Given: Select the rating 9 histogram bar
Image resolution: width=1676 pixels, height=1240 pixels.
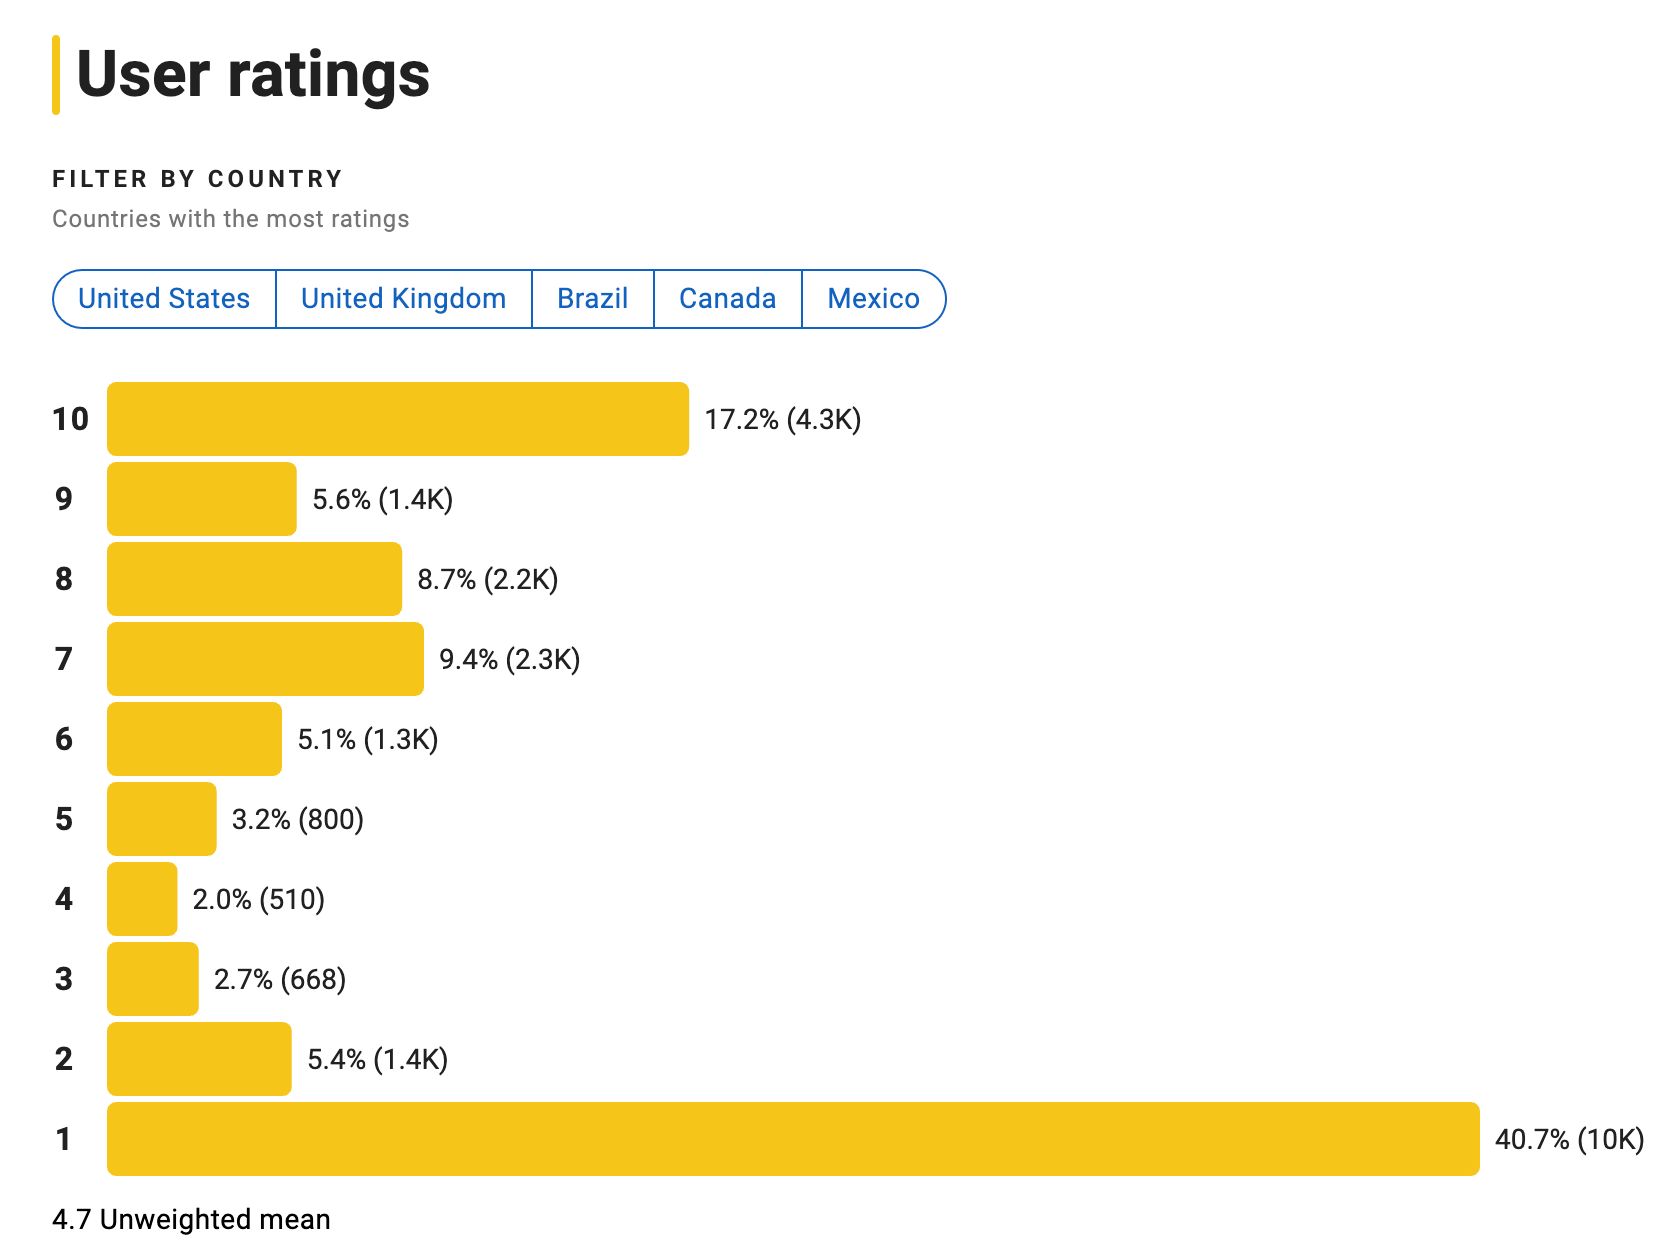Looking at the screenshot, I should tap(201, 499).
